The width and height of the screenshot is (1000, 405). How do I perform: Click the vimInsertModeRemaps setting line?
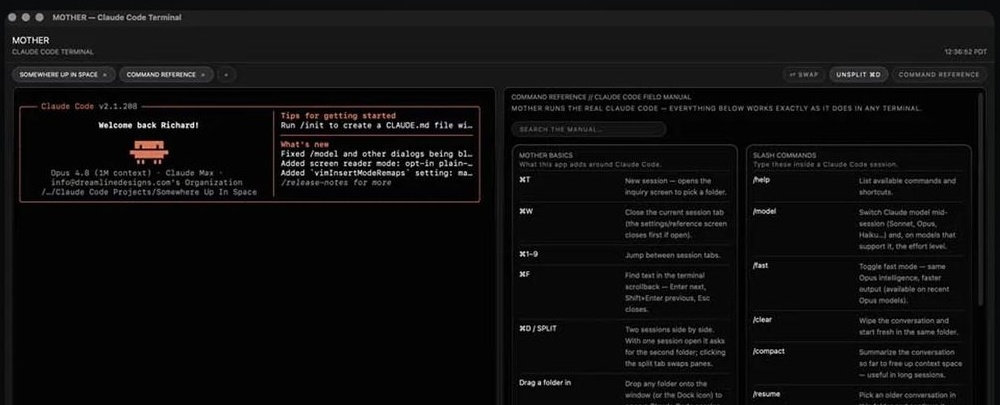coord(376,173)
